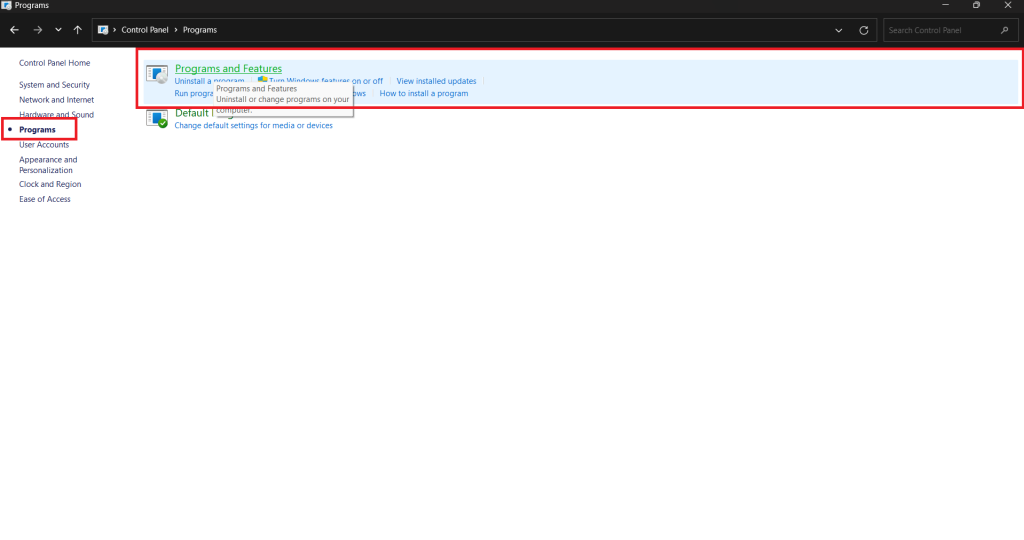Open Network and Internet category
This screenshot has width=1024, height=540.
tap(56, 100)
